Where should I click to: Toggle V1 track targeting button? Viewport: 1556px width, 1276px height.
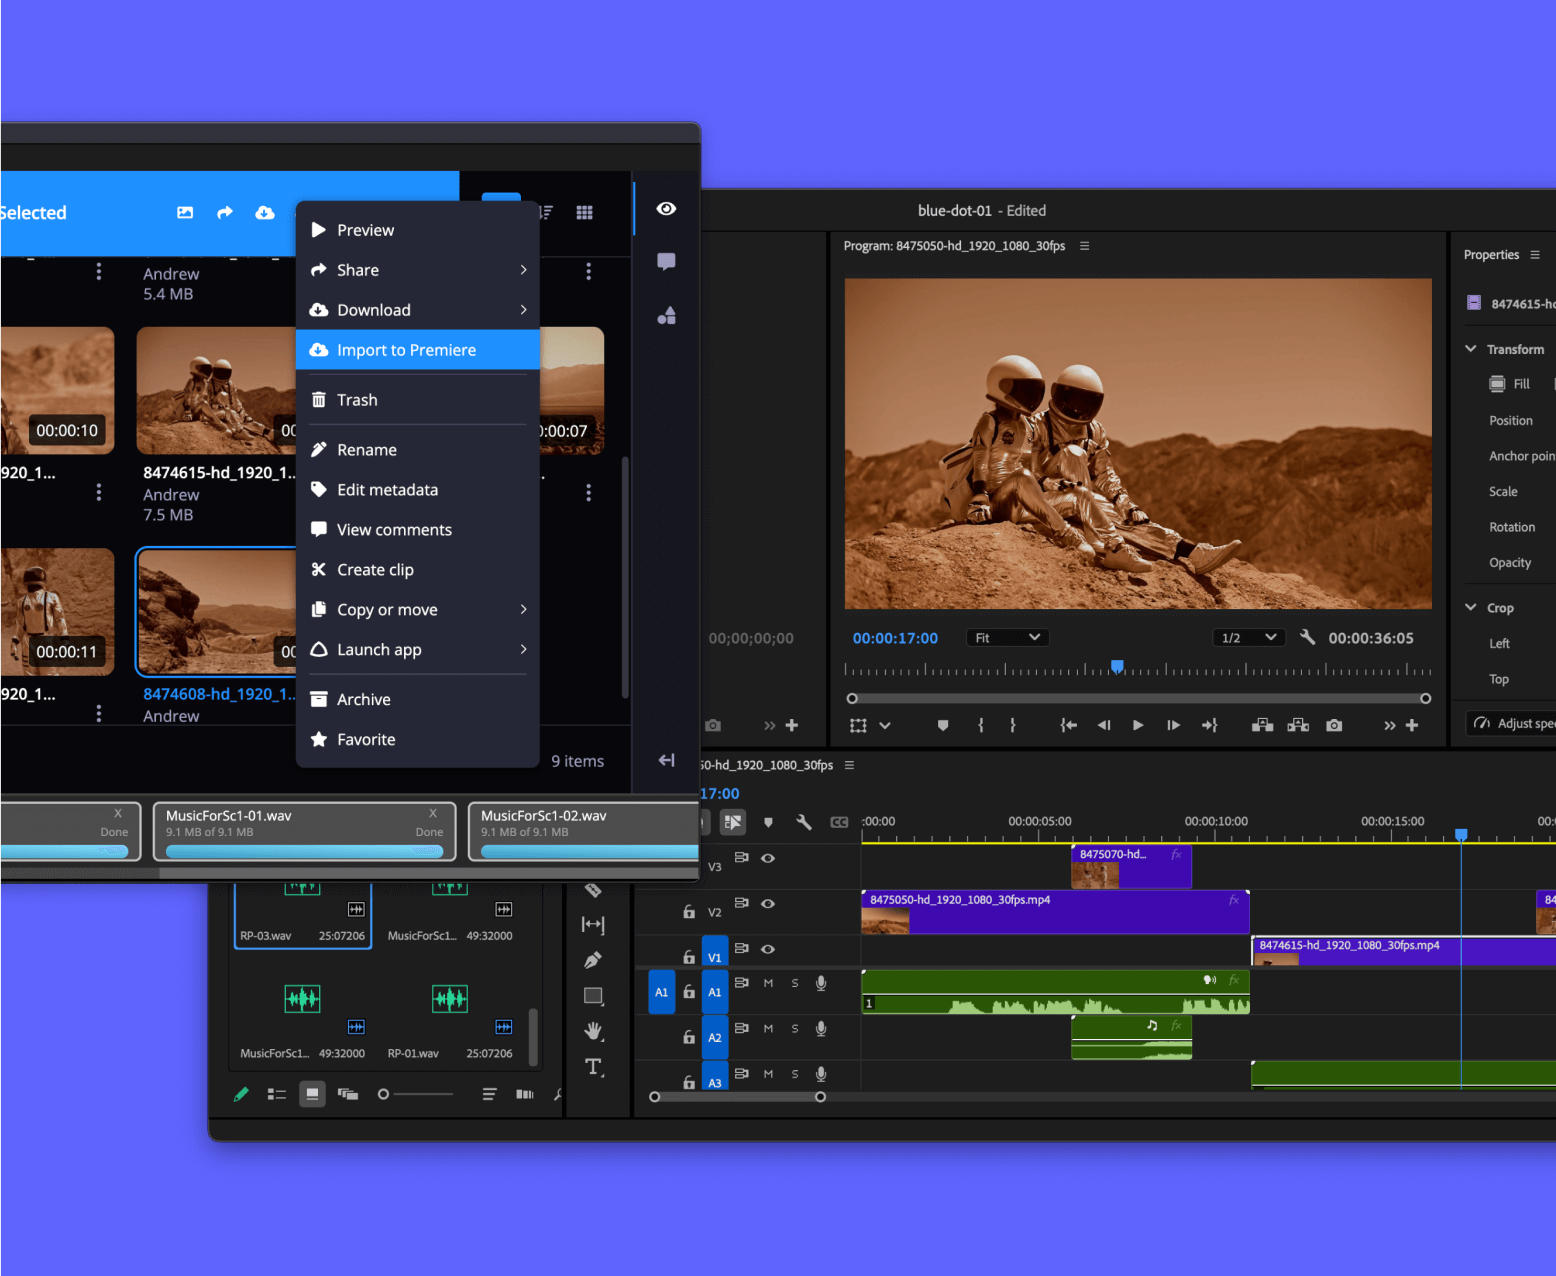715,950
